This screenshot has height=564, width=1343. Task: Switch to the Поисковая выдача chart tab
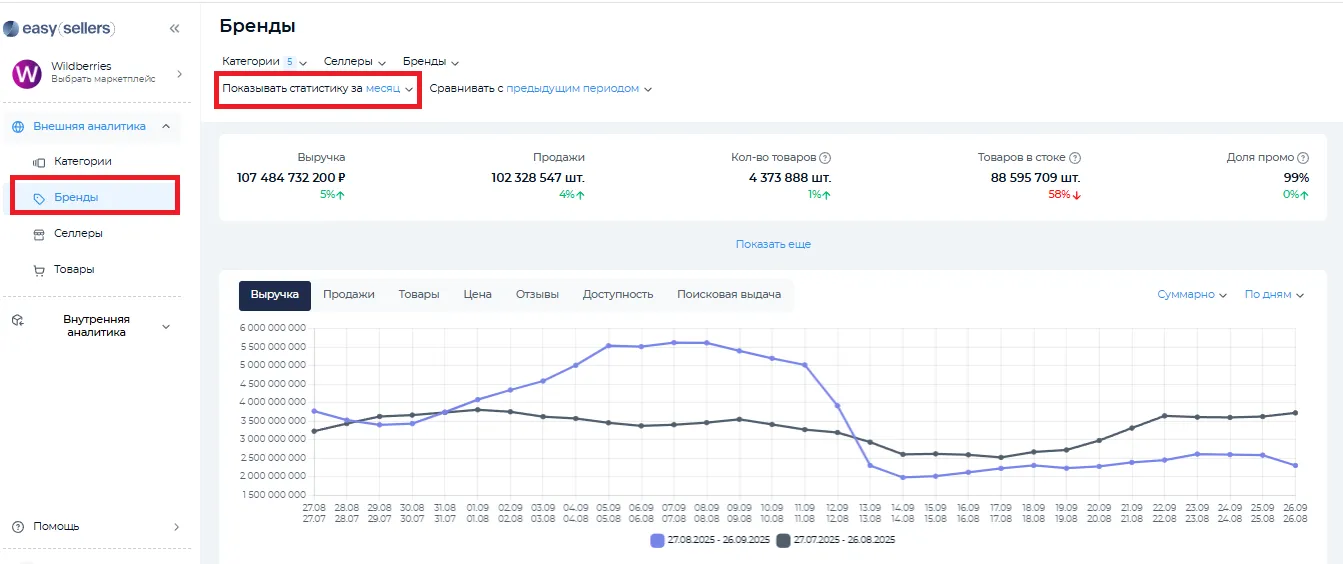click(728, 295)
